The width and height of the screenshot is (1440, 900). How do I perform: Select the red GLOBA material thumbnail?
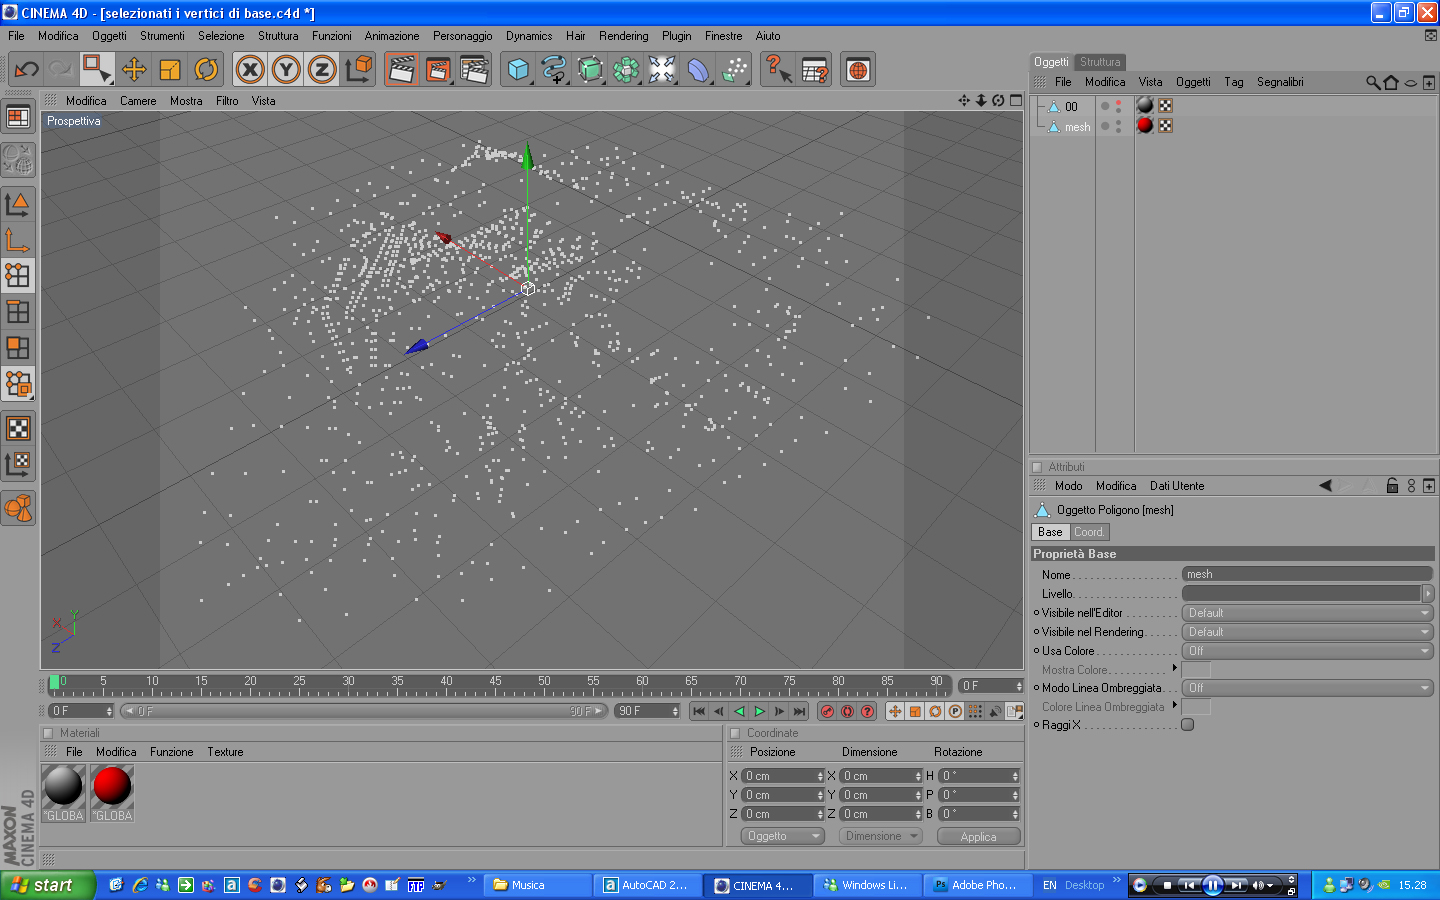[x=112, y=793]
